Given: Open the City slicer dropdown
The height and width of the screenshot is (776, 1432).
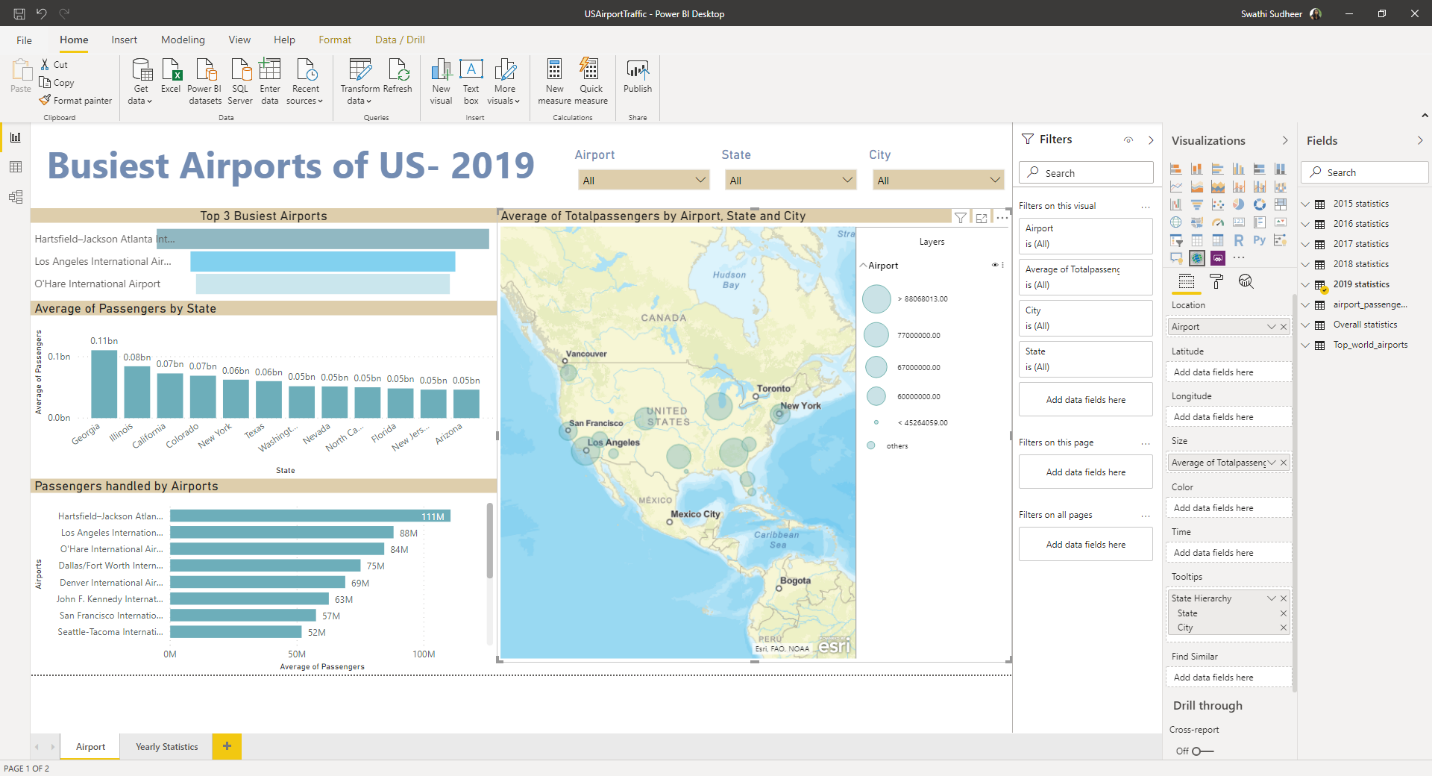Looking at the screenshot, I should pos(938,180).
